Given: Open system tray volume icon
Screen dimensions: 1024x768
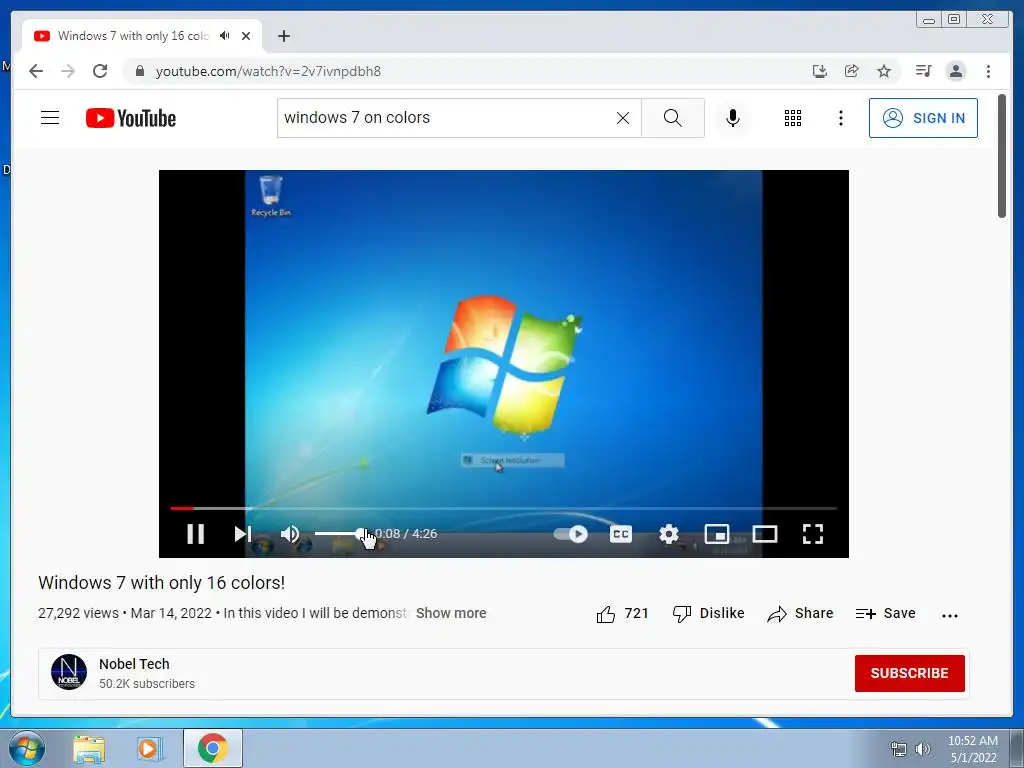Looking at the screenshot, I should 923,749.
